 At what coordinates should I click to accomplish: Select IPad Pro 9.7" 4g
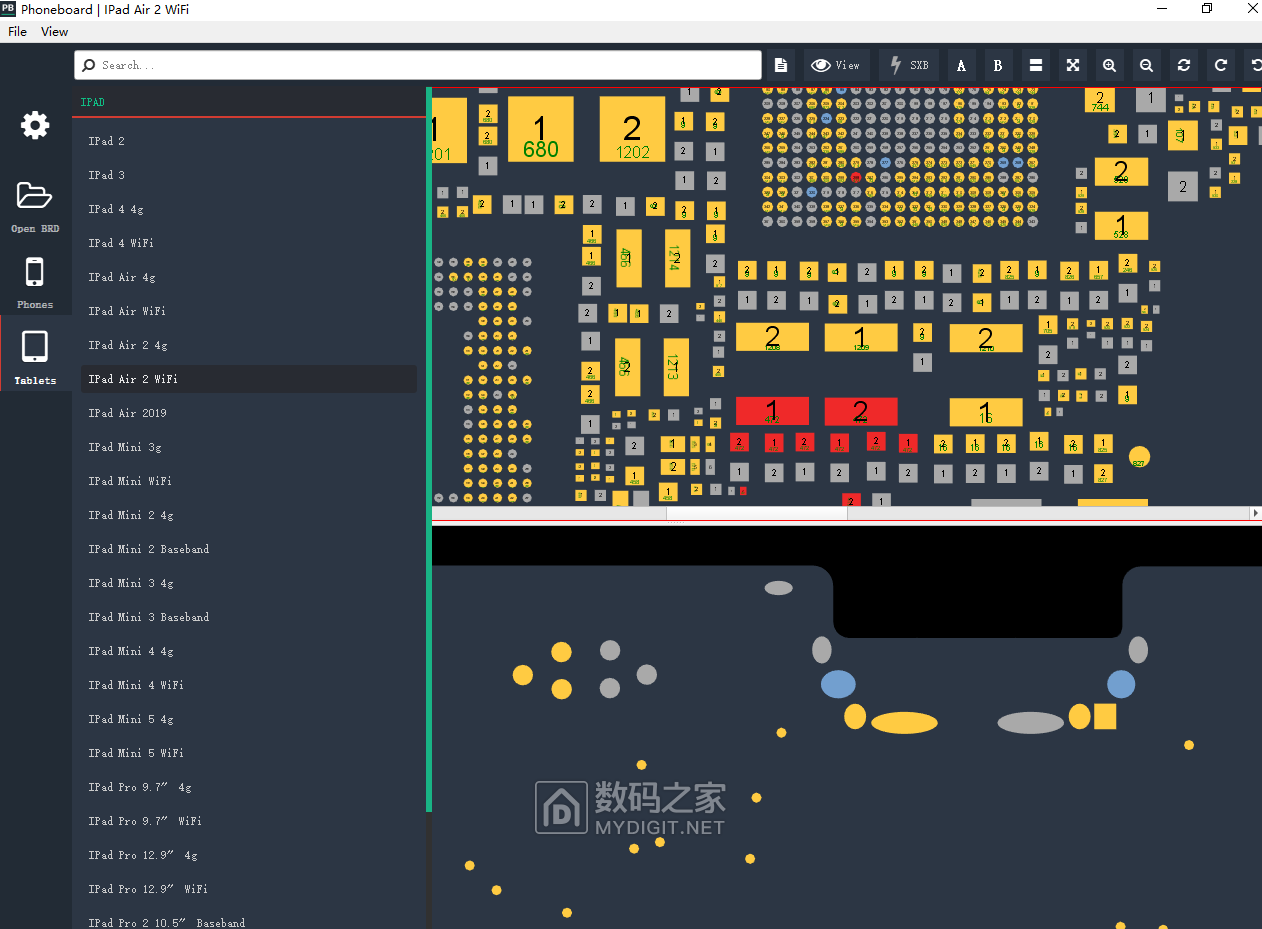[x=249, y=787]
